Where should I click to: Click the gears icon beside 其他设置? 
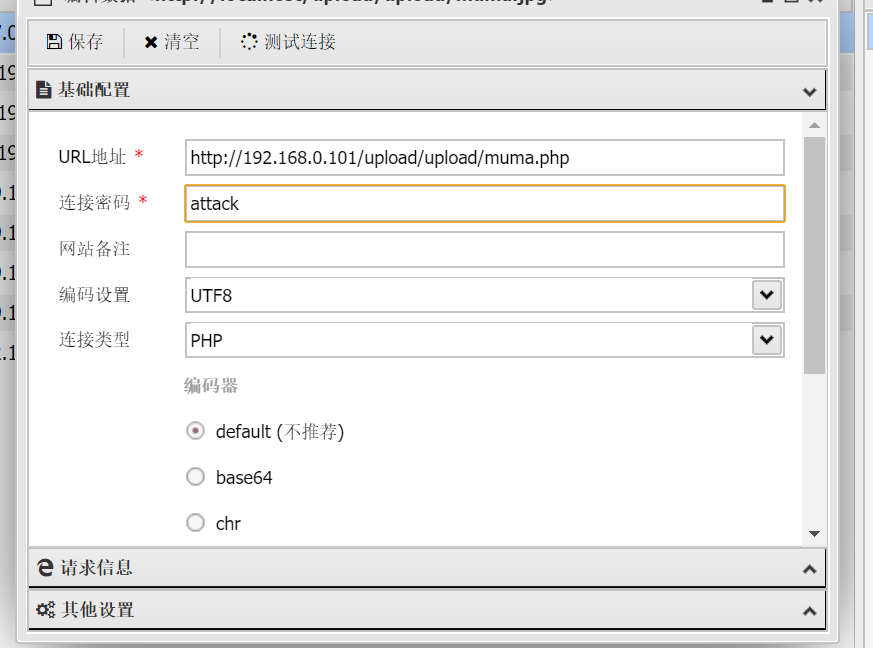[45, 610]
